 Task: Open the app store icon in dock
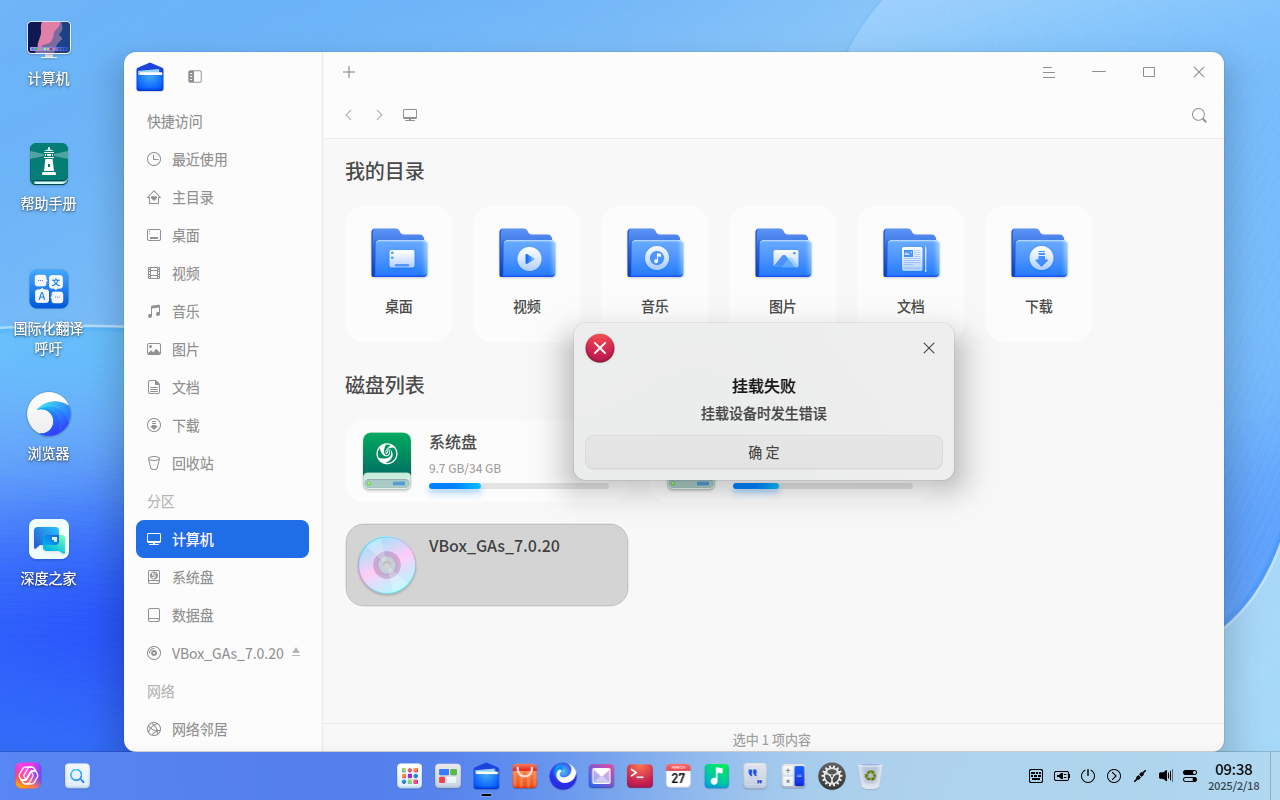[525, 775]
